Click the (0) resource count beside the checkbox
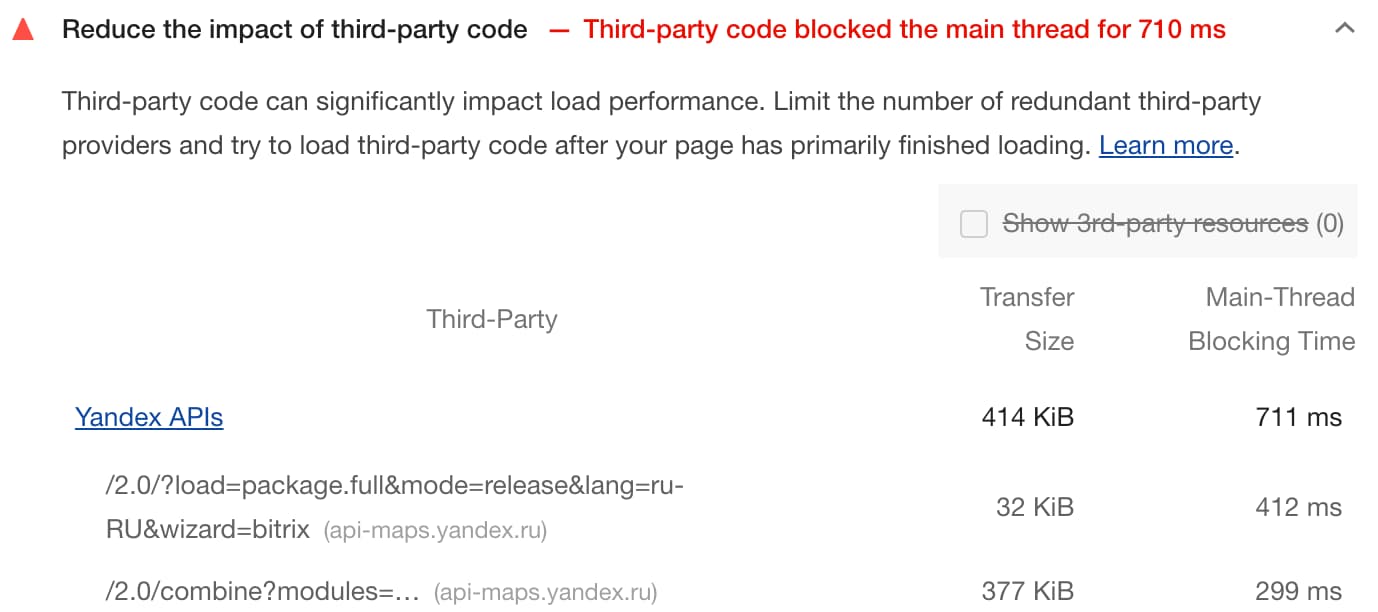Image resolution: width=1378 pixels, height=612 pixels. point(1330,224)
